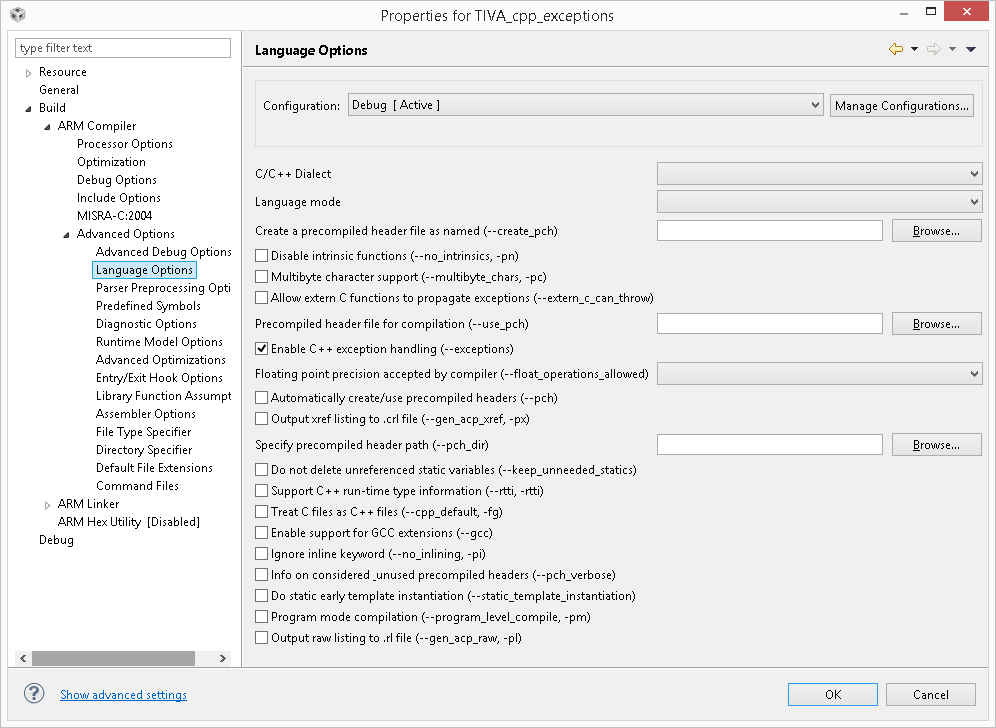Image resolution: width=996 pixels, height=728 pixels.
Task: Click the Show advanced settings link
Action: [x=123, y=695]
